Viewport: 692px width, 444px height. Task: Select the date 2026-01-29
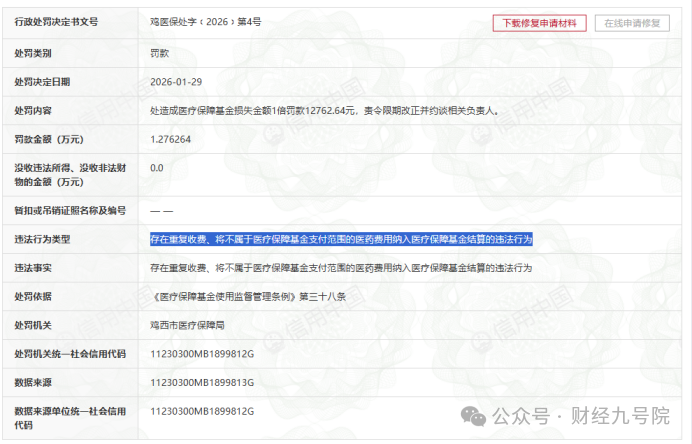pyautogui.click(x=176, y=82)
